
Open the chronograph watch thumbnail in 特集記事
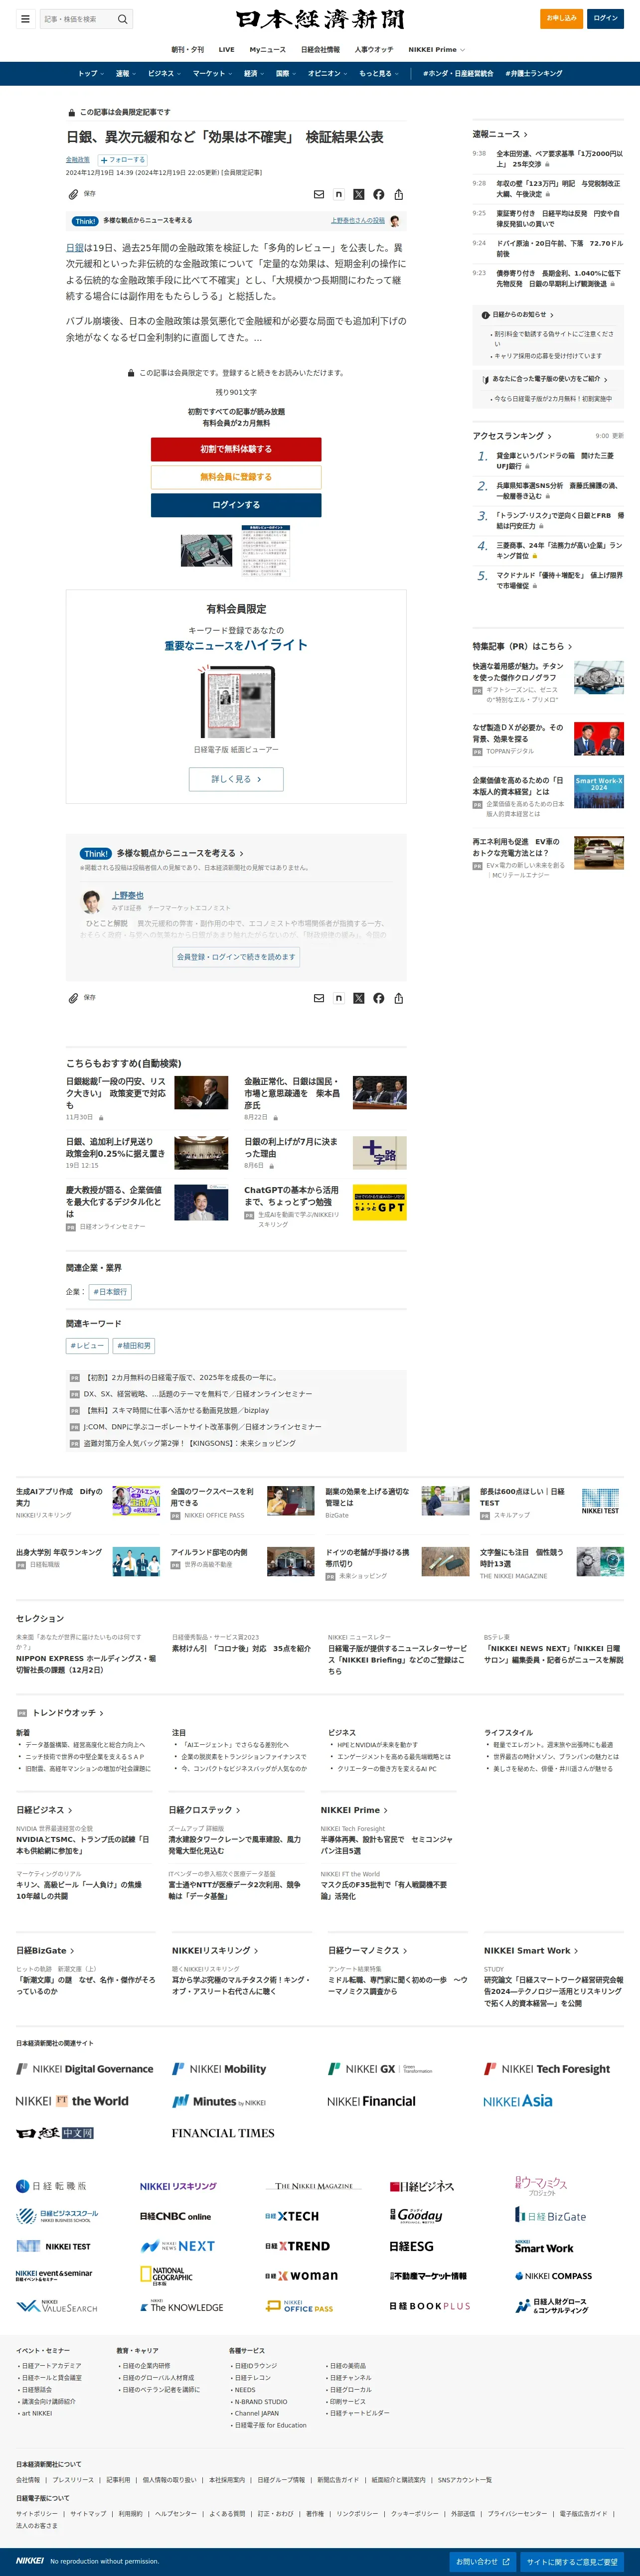click(x=599, y=678)
